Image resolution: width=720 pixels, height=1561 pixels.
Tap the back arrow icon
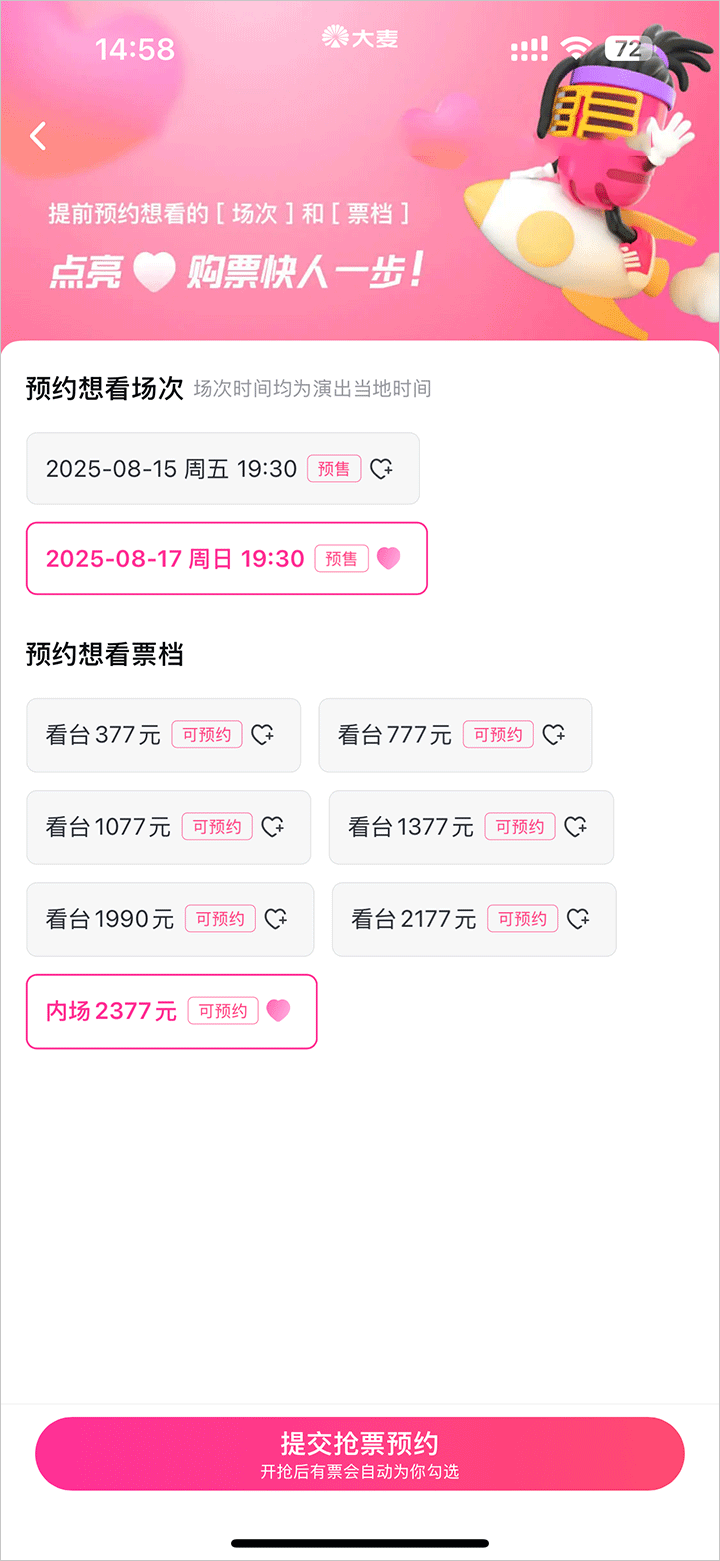click(38, 136)
